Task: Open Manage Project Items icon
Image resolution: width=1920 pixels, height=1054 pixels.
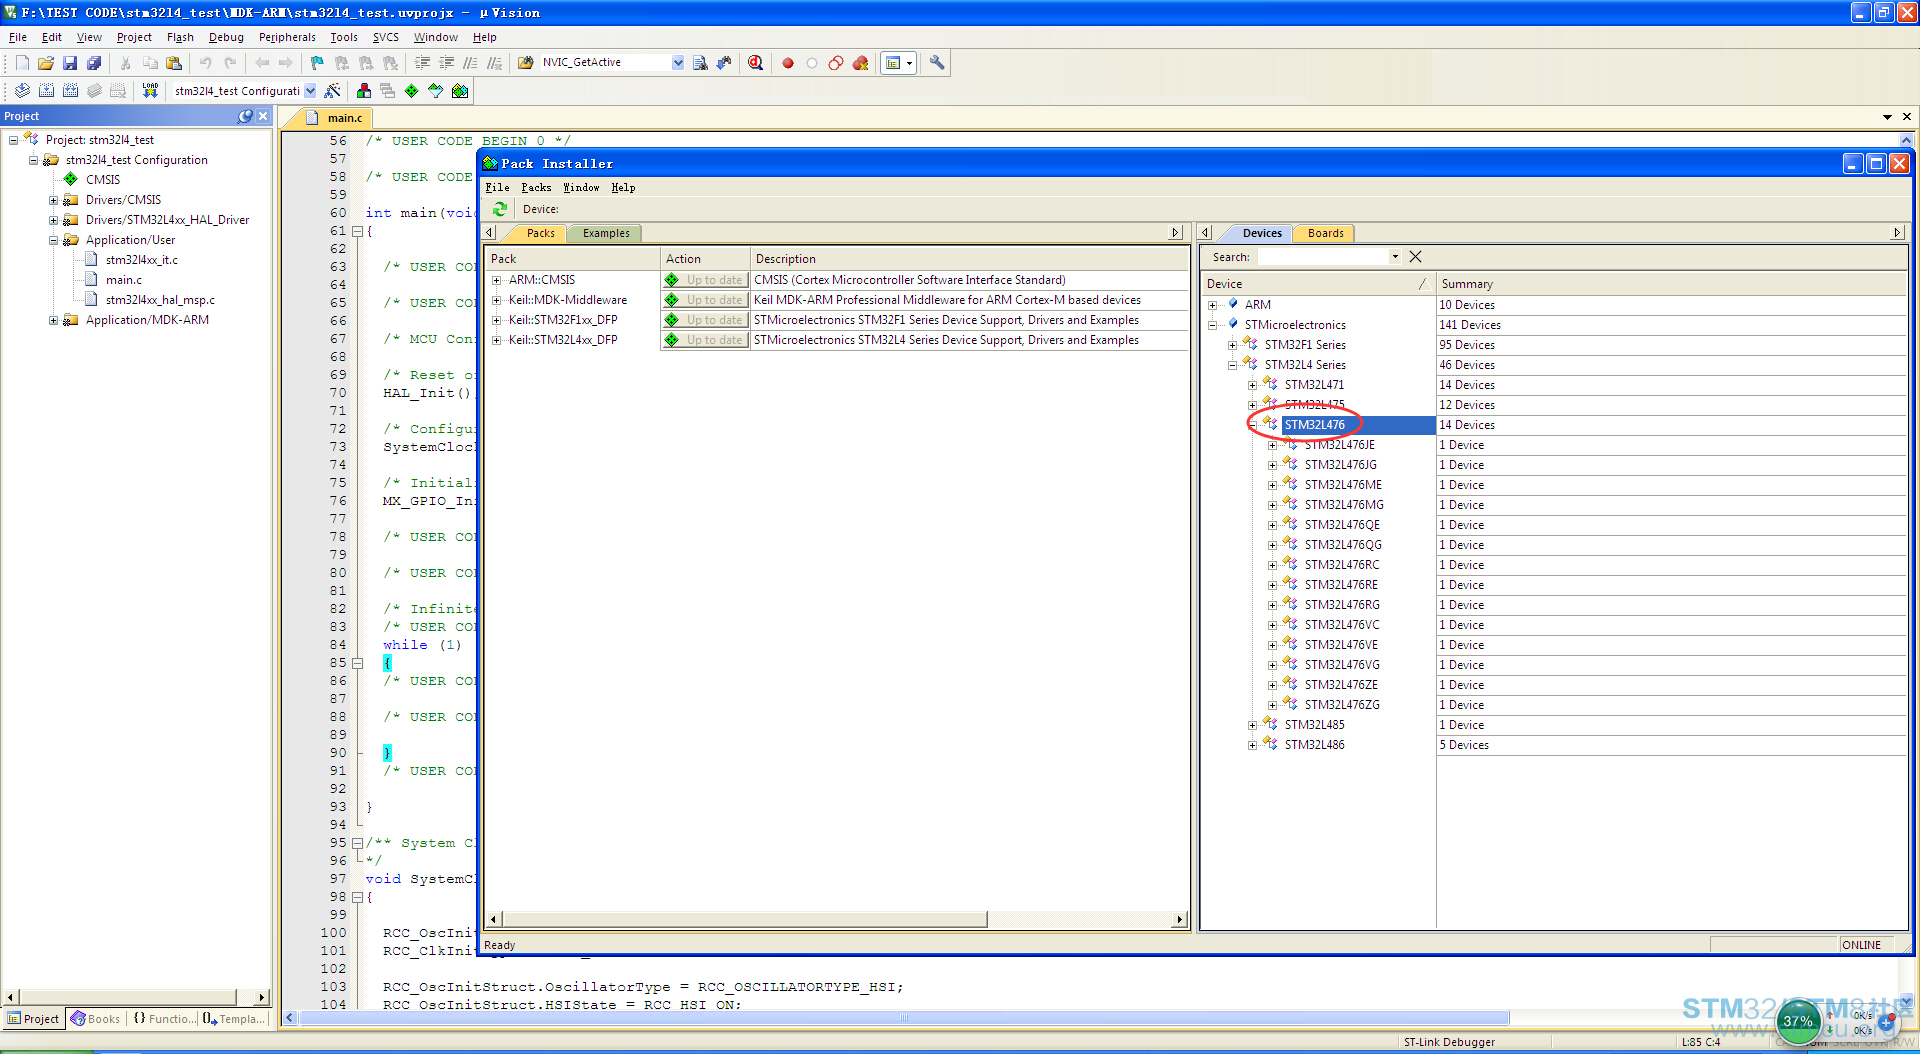Action: pyautogui.click(x=364, y=91)
